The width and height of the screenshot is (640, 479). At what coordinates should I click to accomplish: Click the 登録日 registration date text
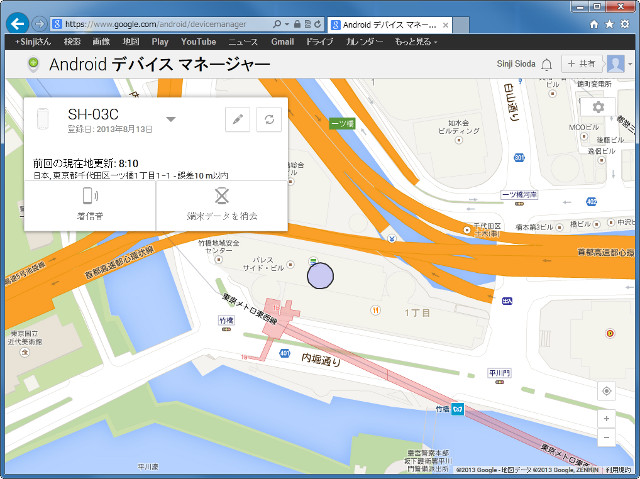point(110,129)
